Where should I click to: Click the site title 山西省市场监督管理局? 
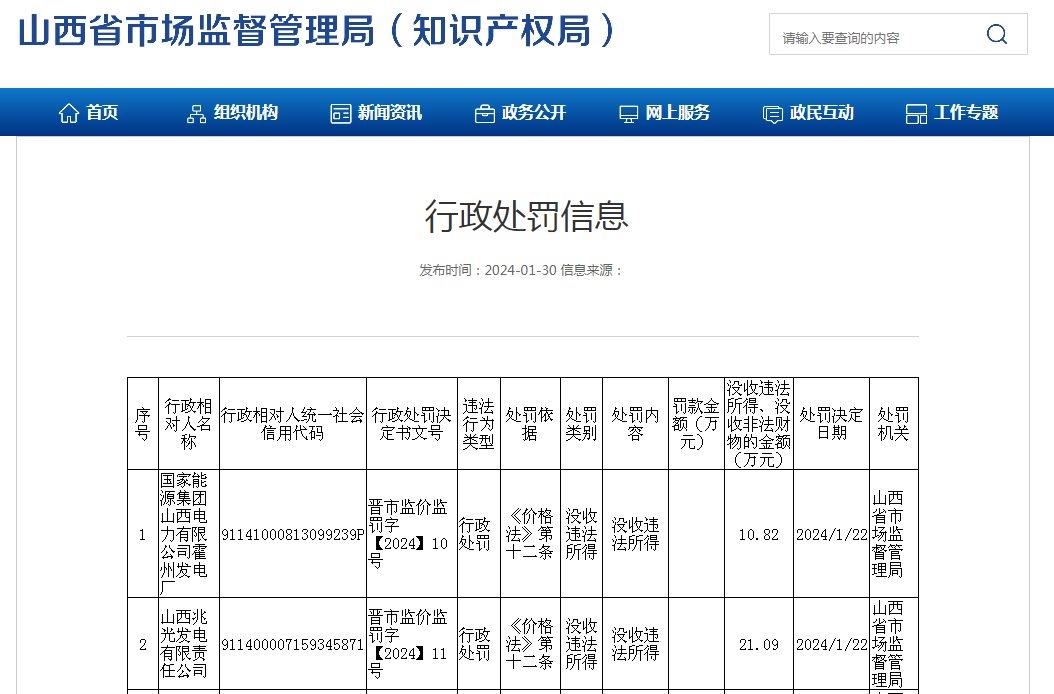[196, 31]
